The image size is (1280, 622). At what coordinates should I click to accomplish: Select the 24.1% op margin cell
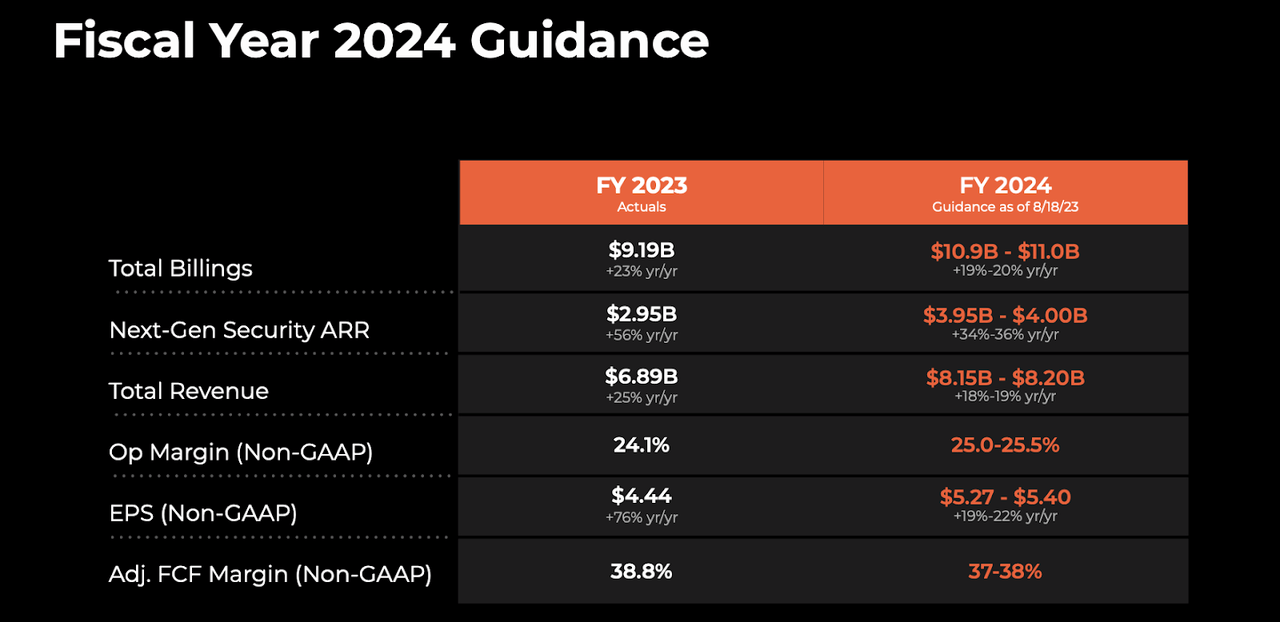click(641, 445)
